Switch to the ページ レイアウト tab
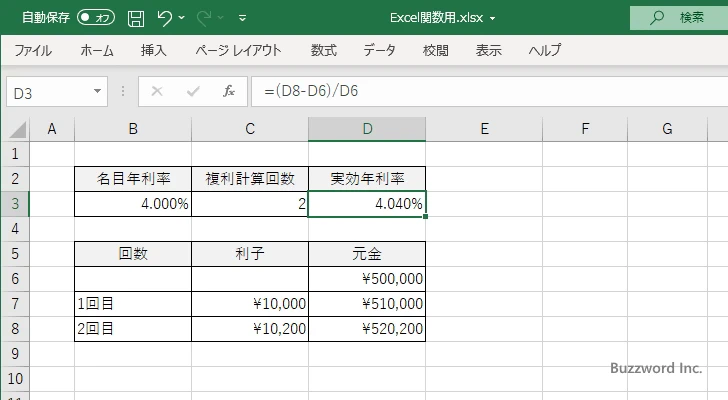 [x=238, y=50]
